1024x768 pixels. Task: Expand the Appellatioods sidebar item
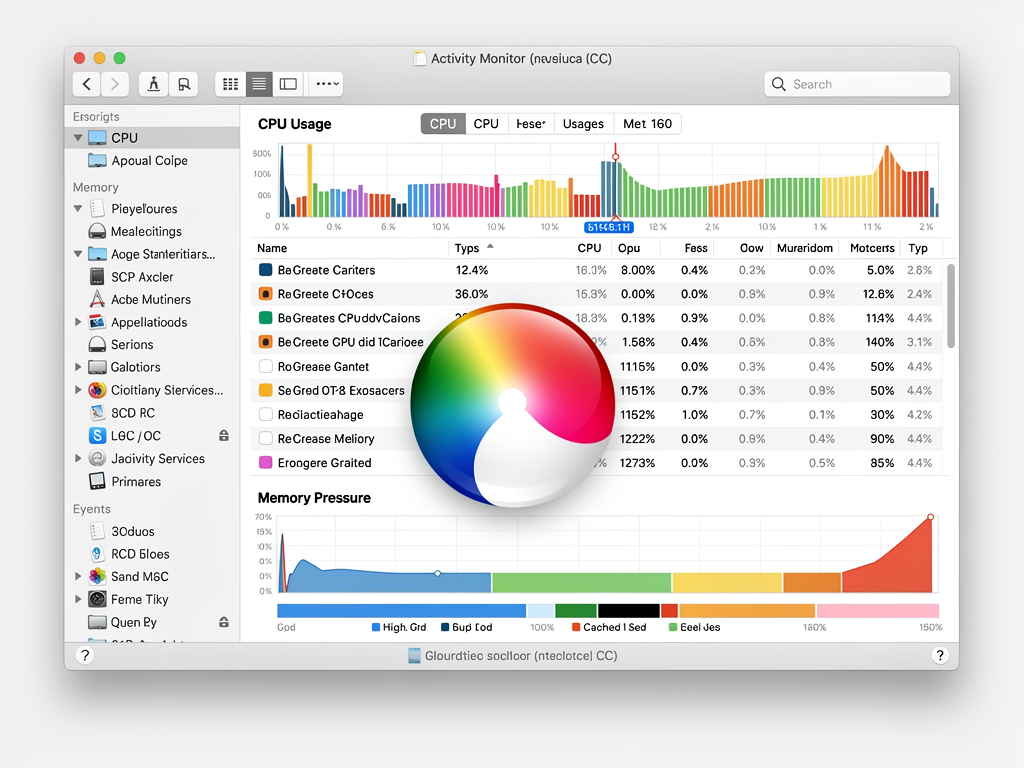point(78,322)
